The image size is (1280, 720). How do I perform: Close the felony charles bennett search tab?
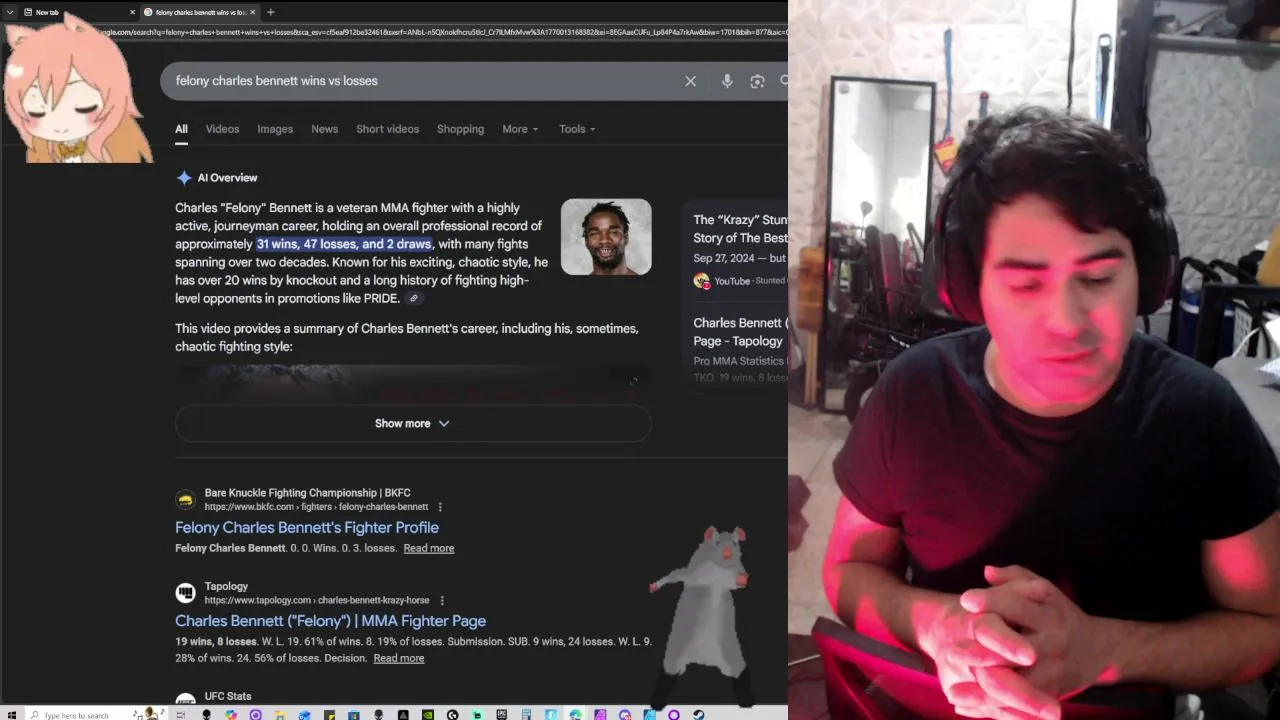pyautogui.click(x=252, y=12)
